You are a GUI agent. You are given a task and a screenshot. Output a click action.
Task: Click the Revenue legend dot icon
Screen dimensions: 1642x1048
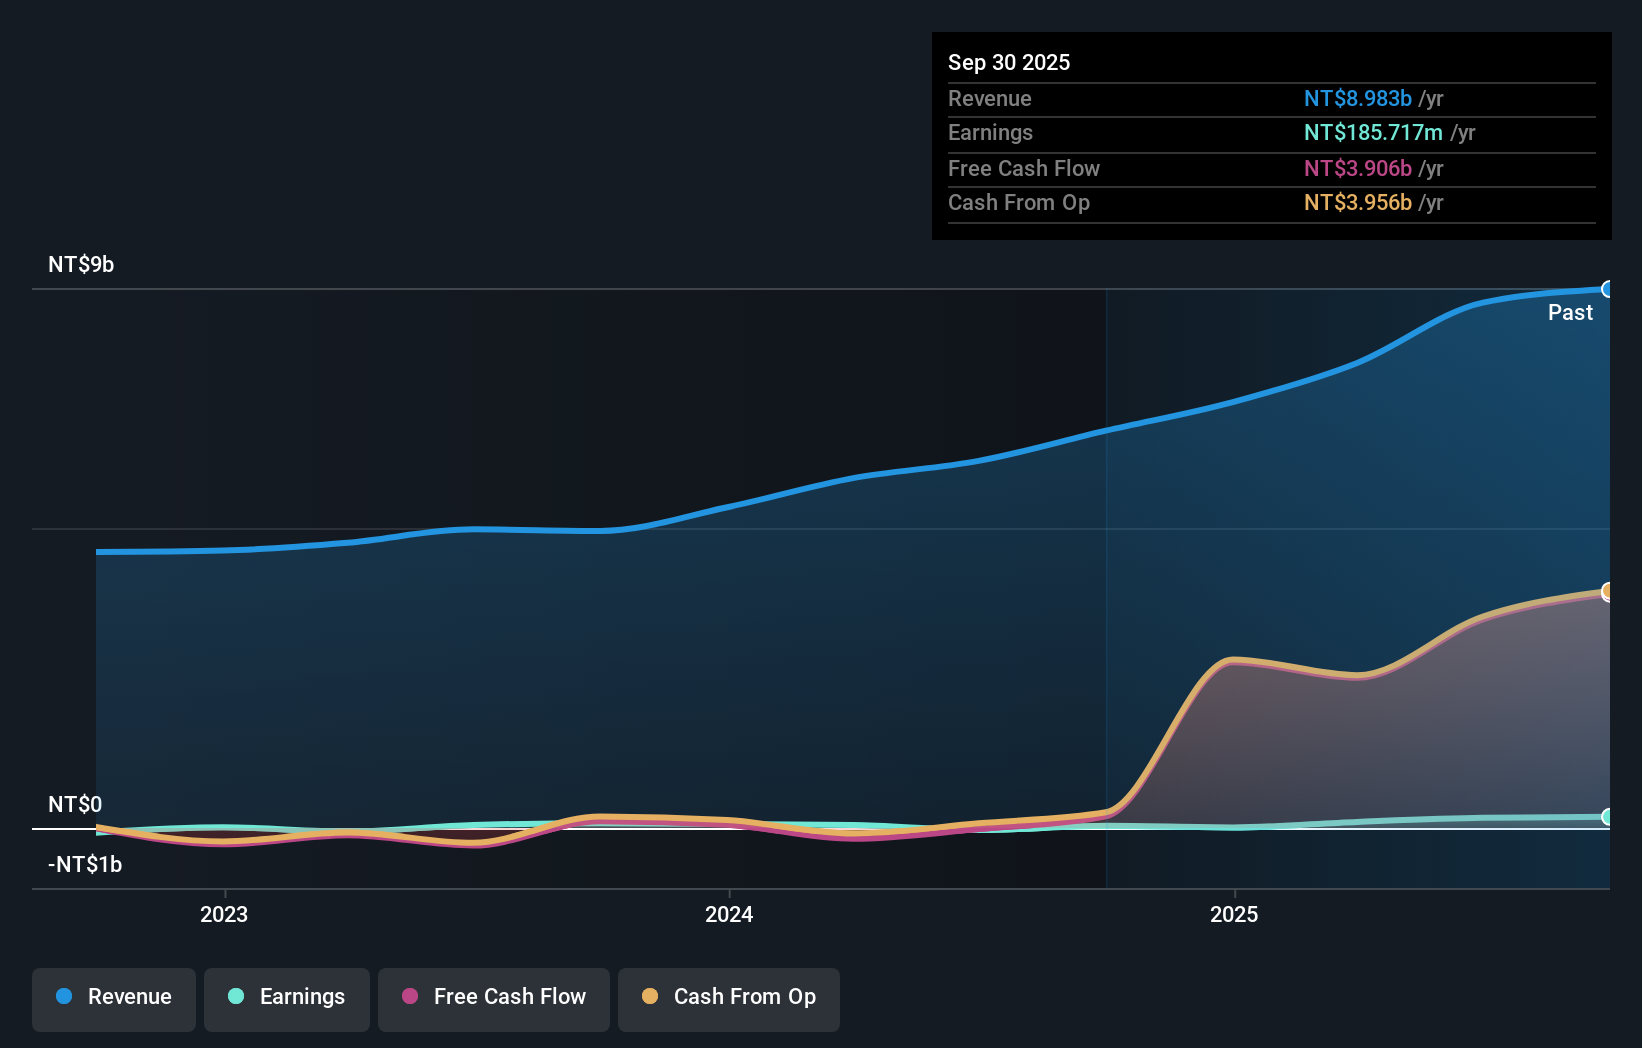[63, 997]
